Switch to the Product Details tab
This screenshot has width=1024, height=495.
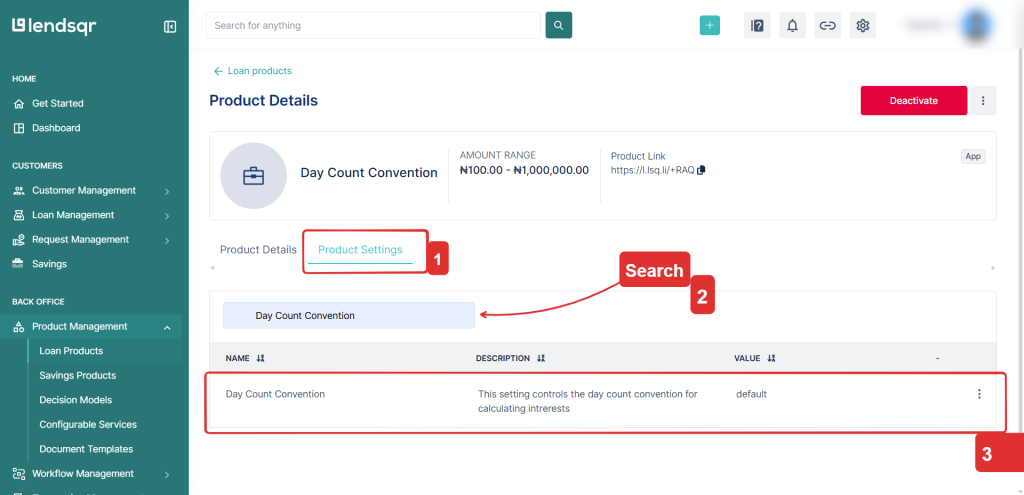pos(258,249)
